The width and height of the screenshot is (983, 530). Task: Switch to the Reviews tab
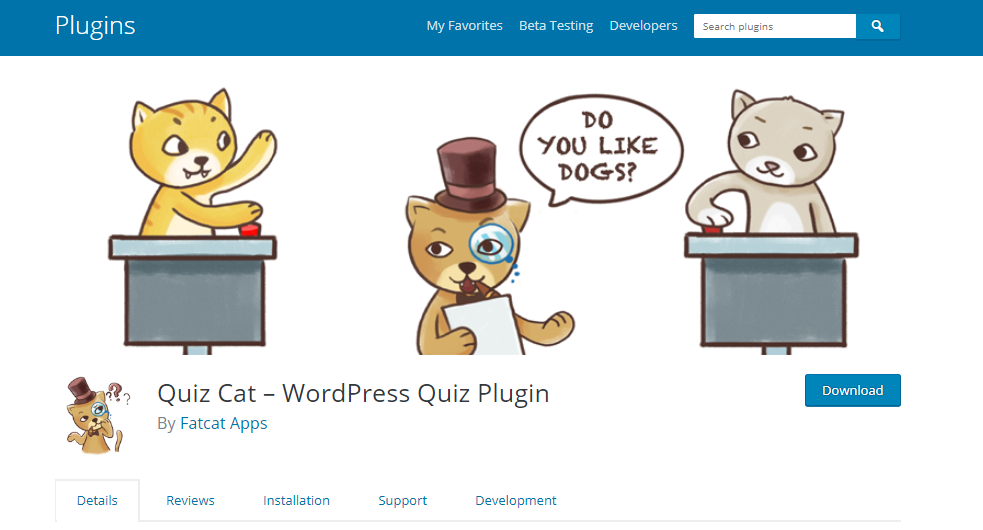tap(190, 501)
